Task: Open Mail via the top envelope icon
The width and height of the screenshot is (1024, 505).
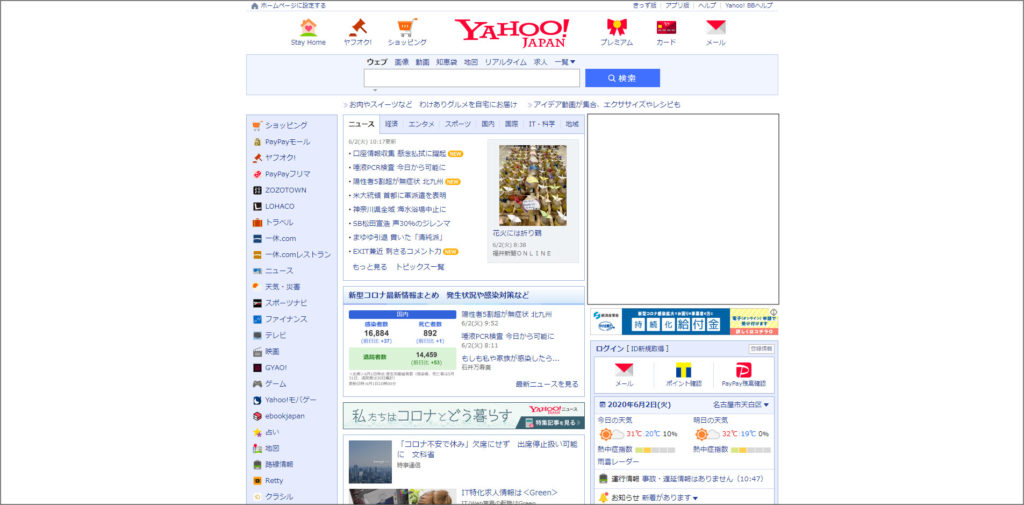Action: pyautogui.click(x=715, y=27)
